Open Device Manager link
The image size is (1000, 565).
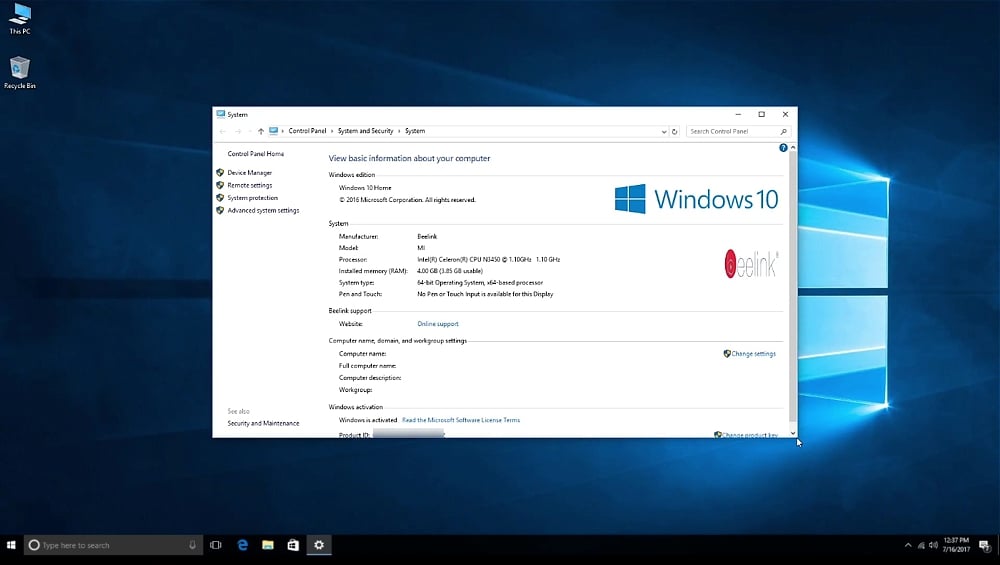tap(249, 173)
